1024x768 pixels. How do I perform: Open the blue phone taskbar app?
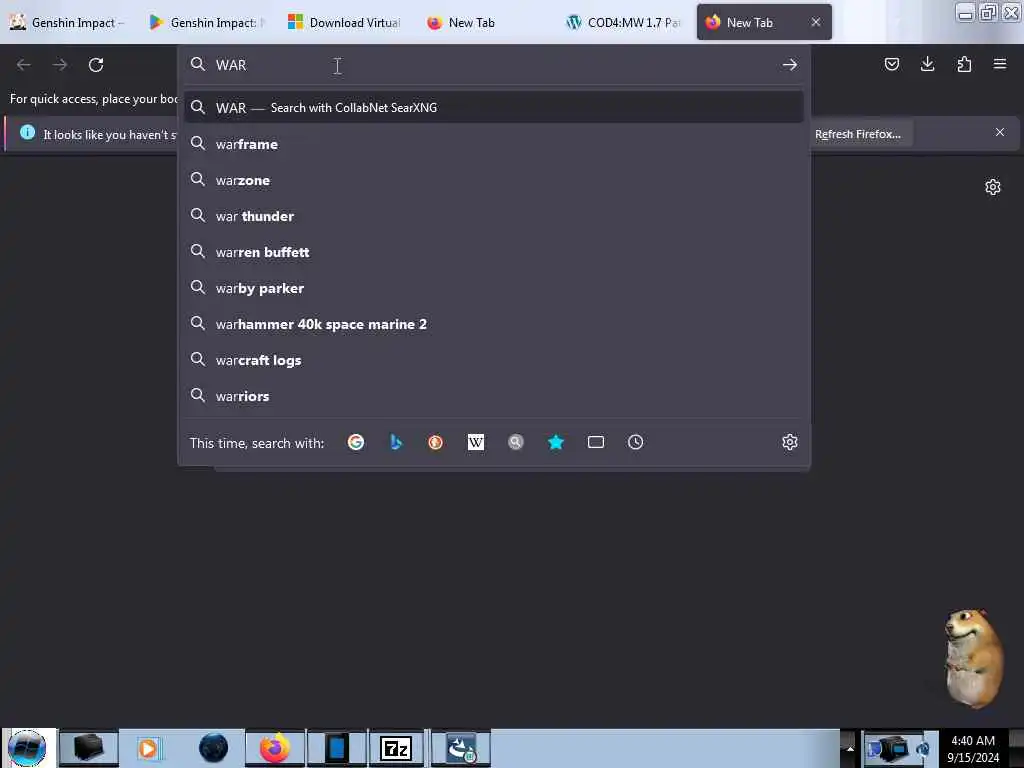click(x=337, y=748)
